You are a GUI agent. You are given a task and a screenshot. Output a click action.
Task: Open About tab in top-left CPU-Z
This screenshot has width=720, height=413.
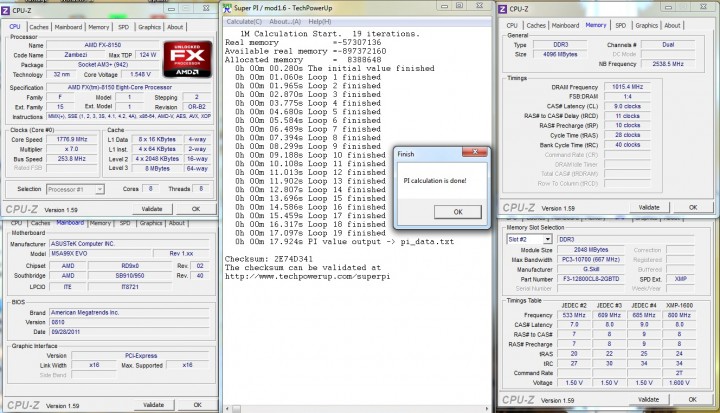click(175, 27)
